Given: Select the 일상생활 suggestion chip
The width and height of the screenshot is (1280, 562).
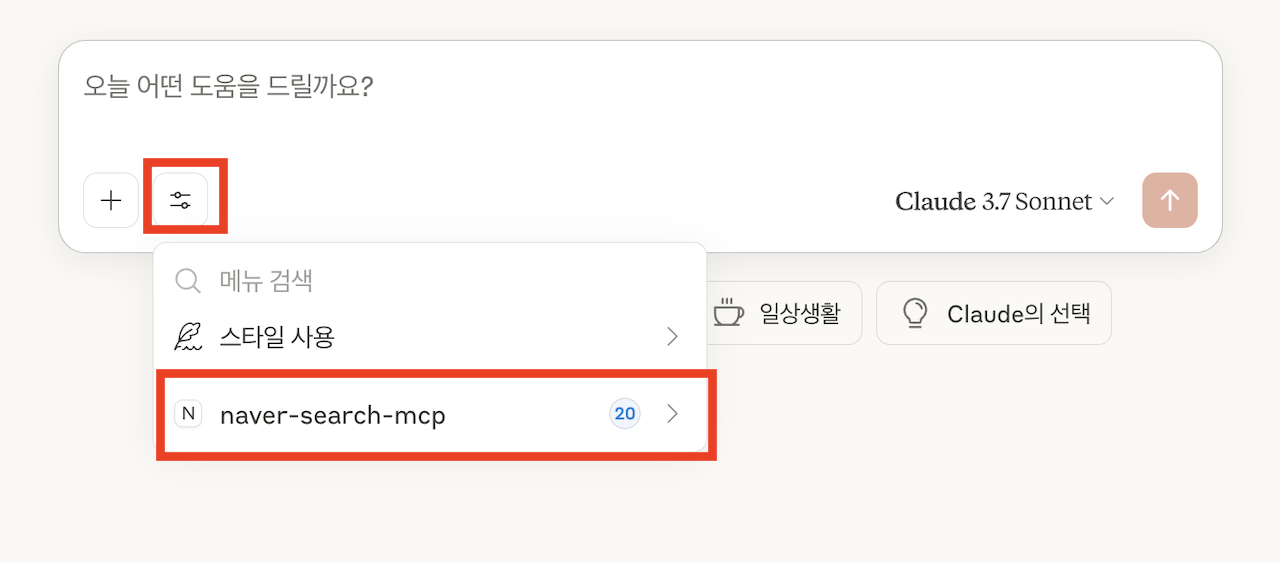Looking at the screenshot, I should point(785,313).
